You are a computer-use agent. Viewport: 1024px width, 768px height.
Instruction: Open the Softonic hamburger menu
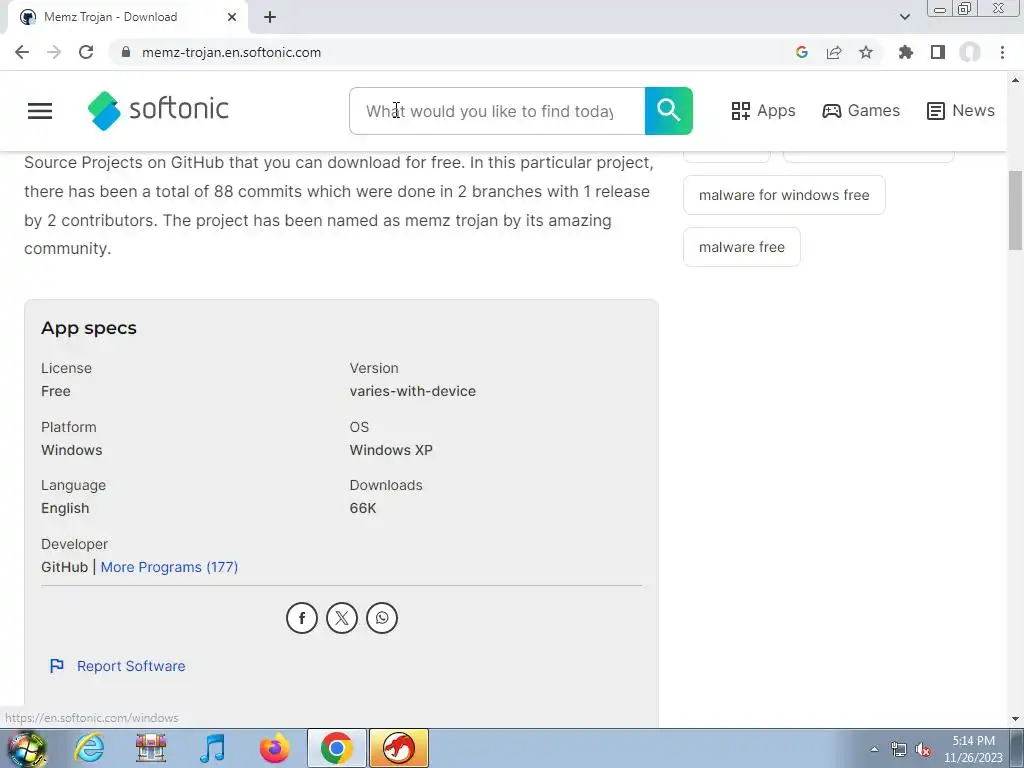[x=40, y=111]
